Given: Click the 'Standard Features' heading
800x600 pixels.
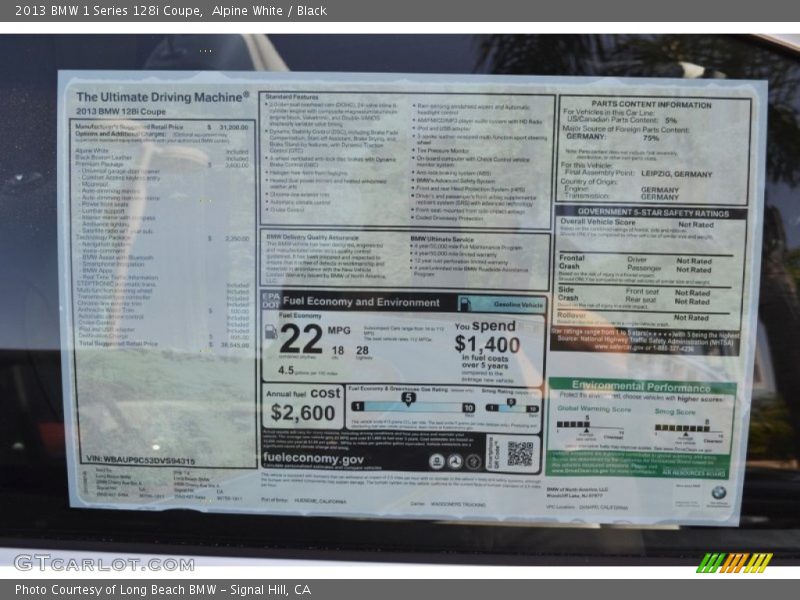Looking at the screenshot, I should click(x=291, y=97).
